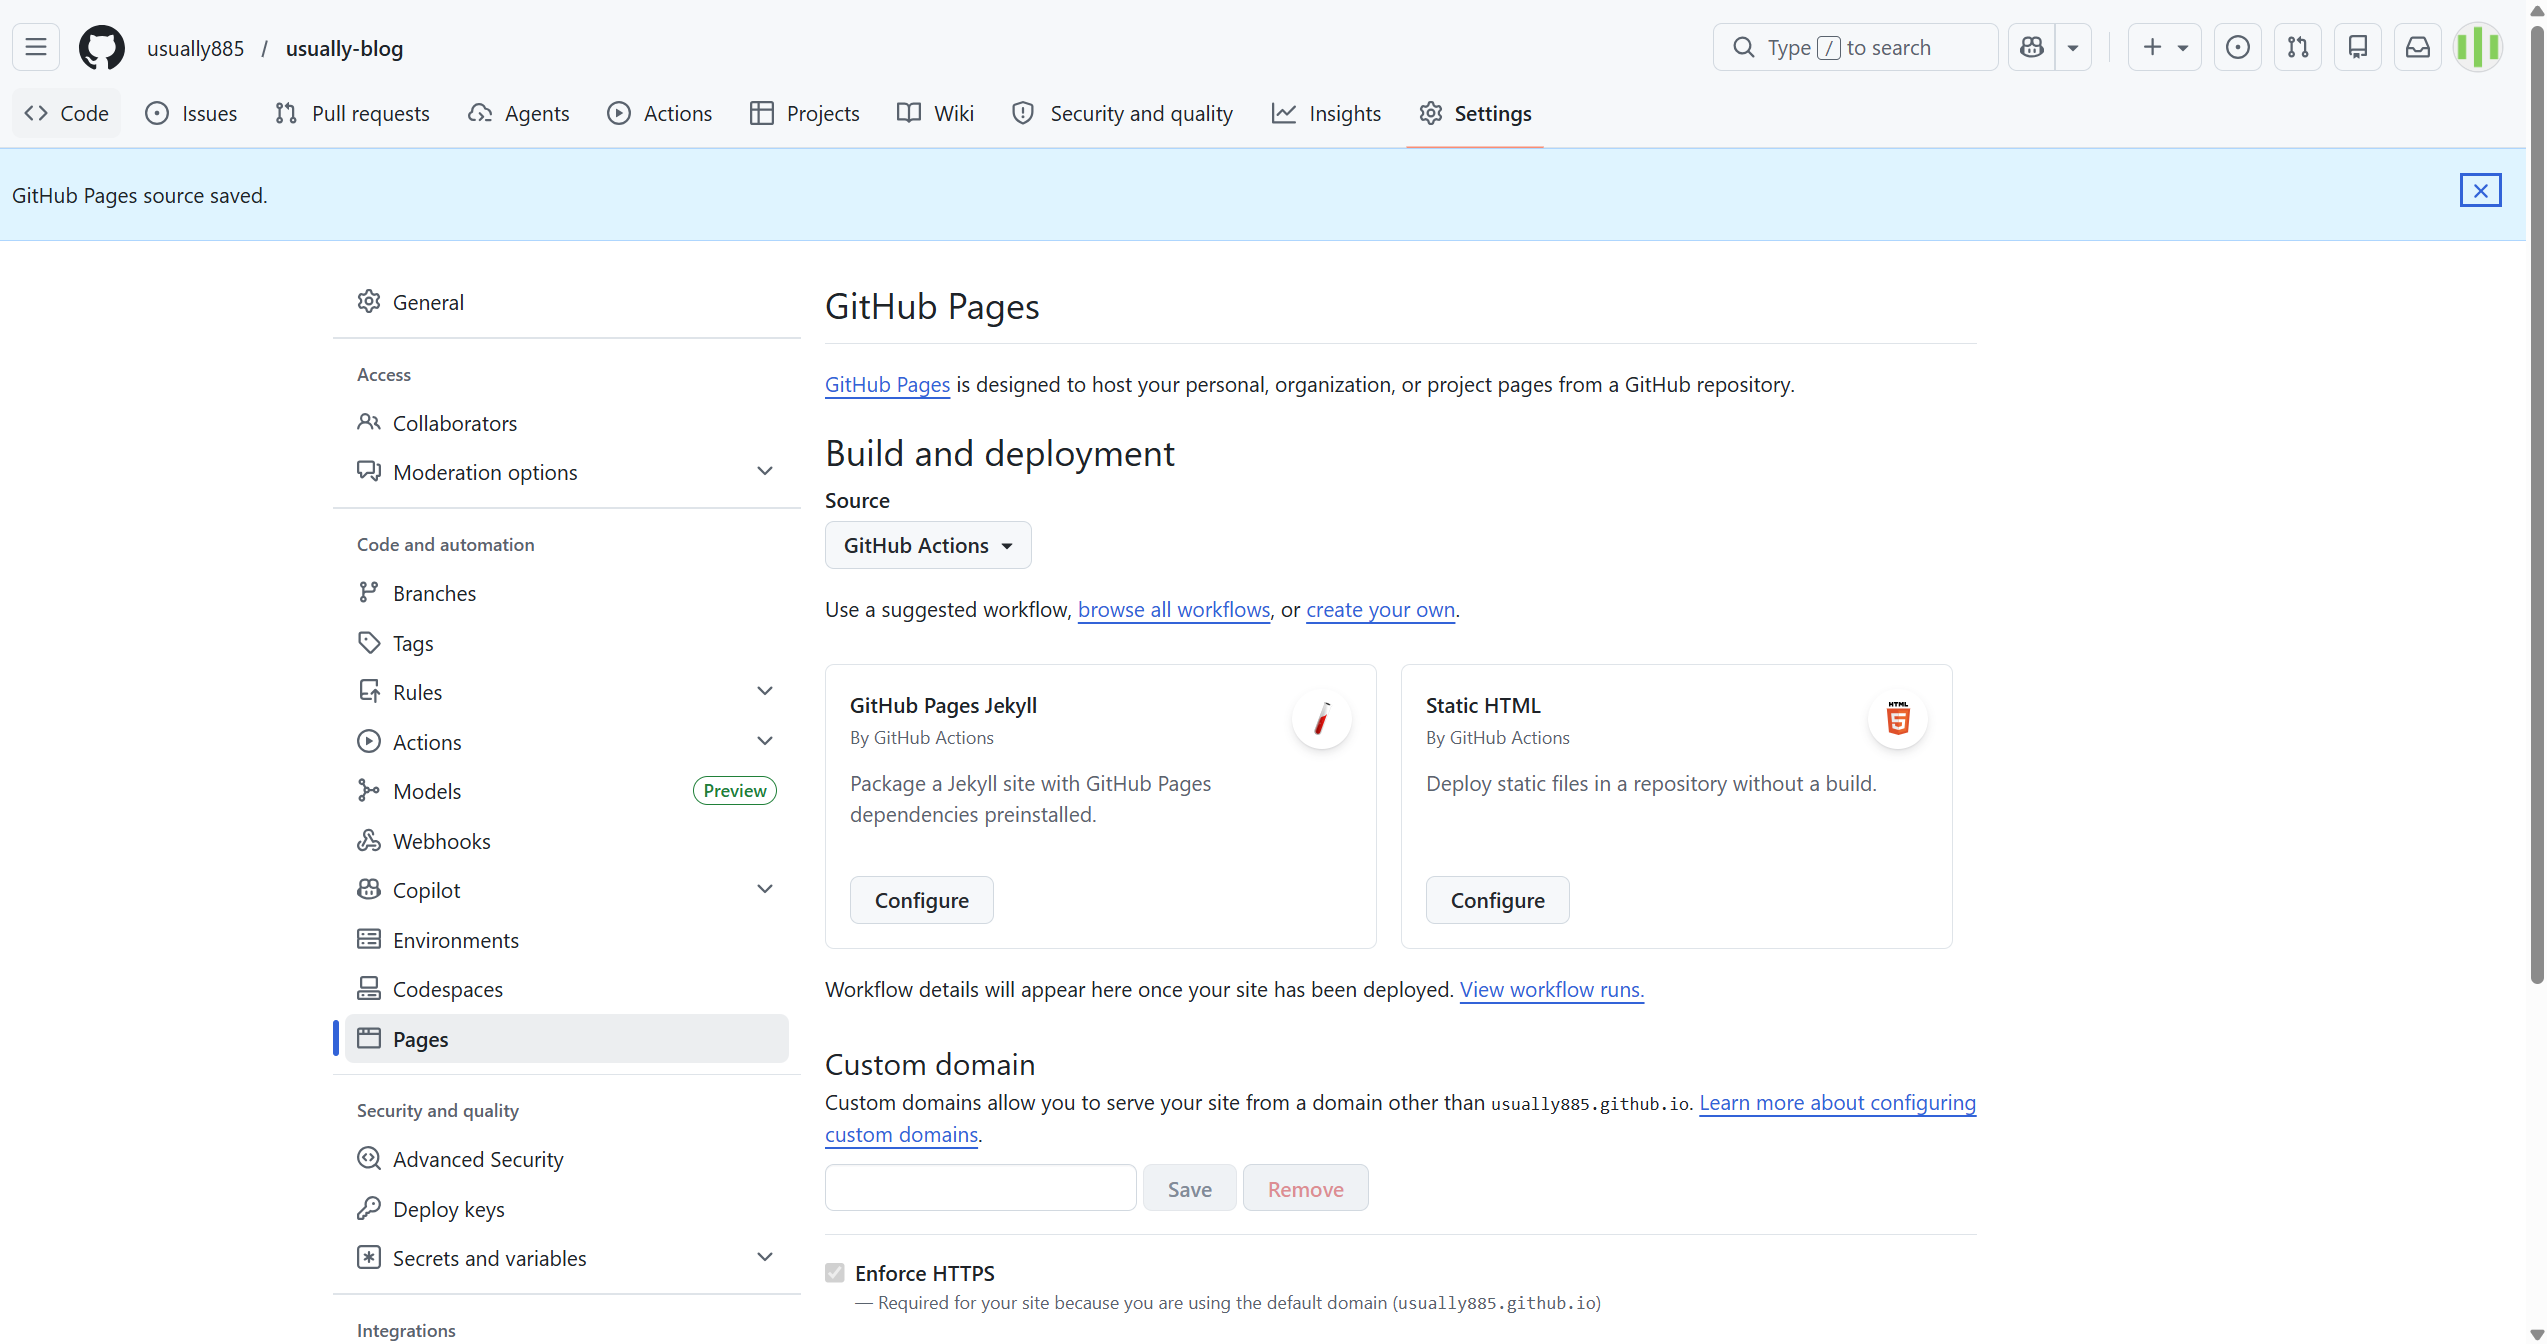Image resolution: width=2547 pixels, height=1344 pixels.
Task: Open user avatar menu
Action: coord(2478,47)
